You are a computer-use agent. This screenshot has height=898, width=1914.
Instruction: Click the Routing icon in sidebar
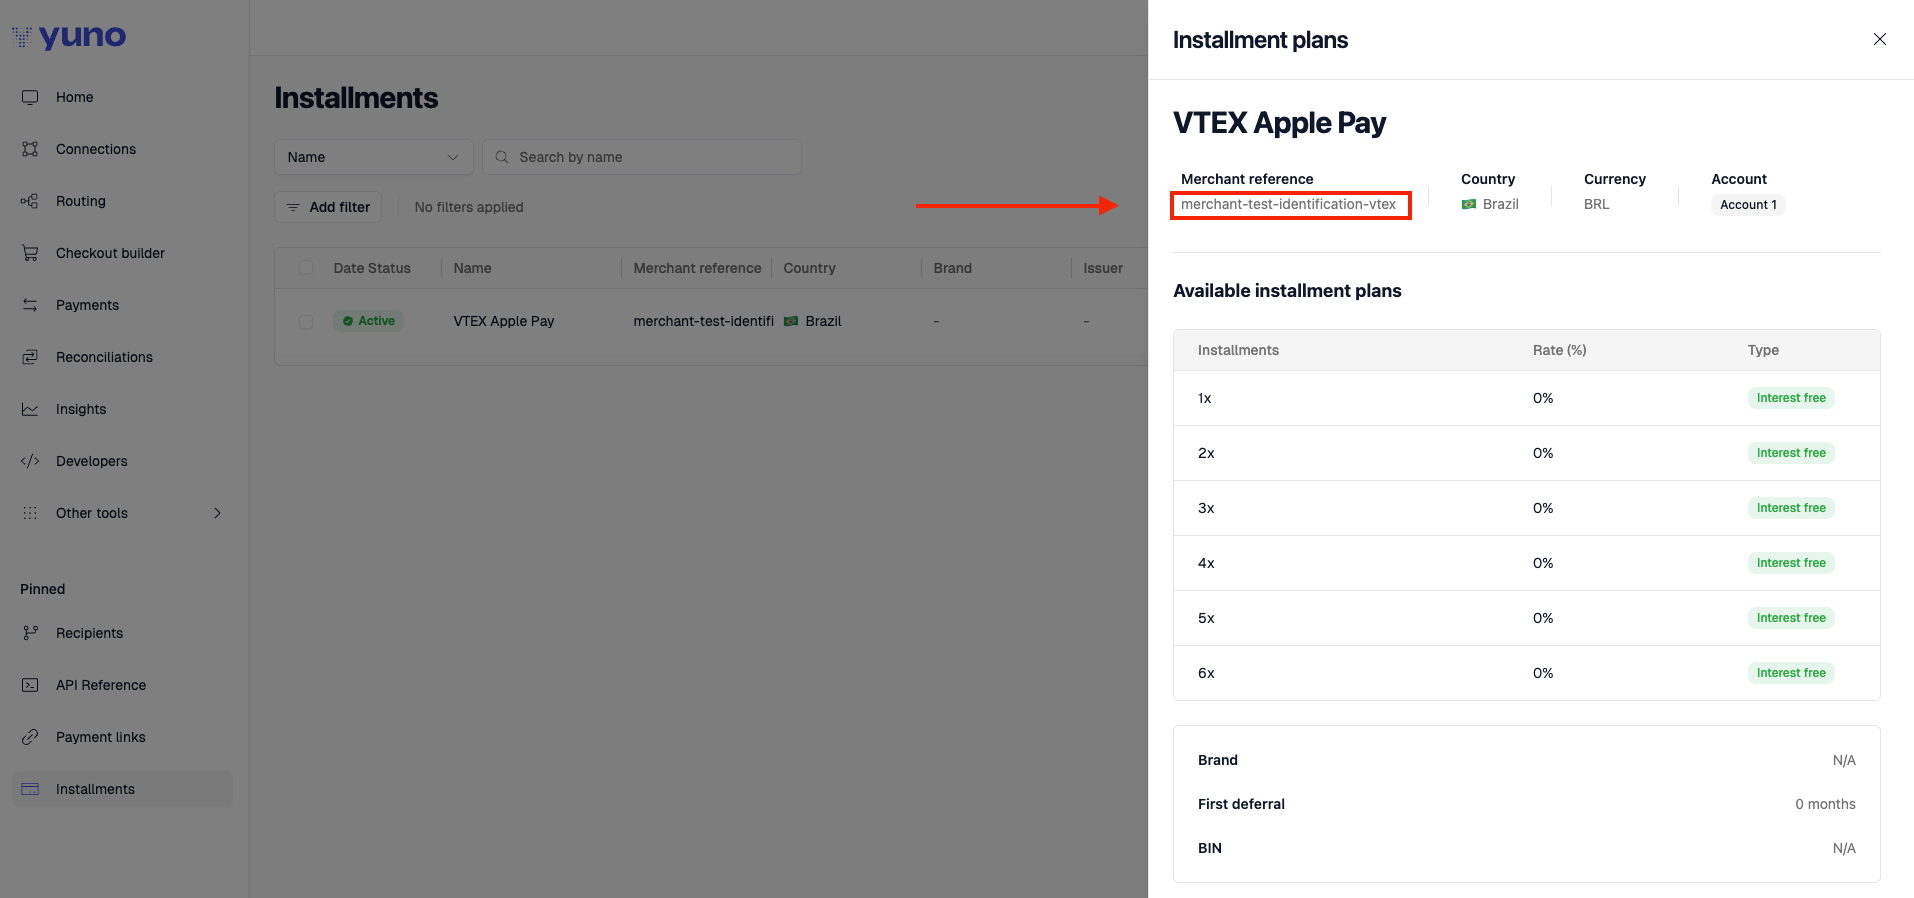tap(30, 201)
